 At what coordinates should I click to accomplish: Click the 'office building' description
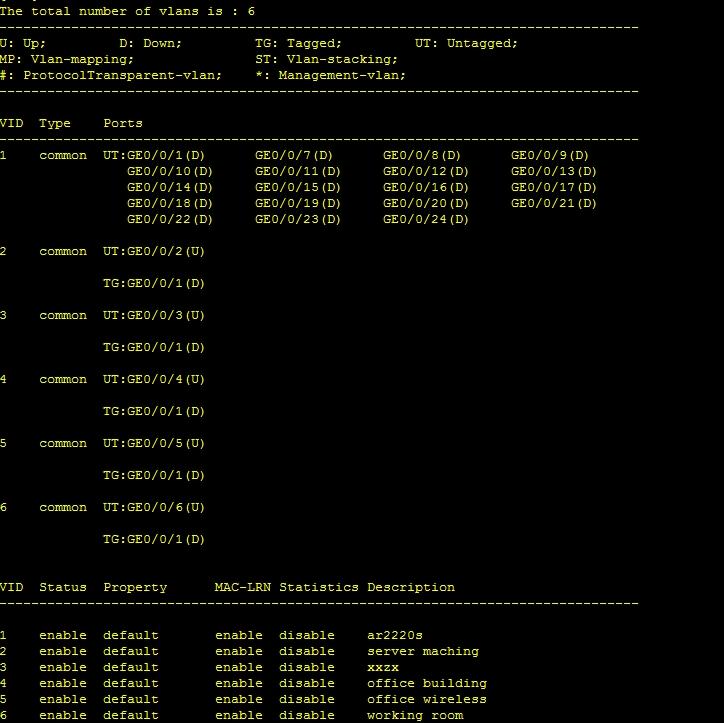tap(427, 683)
